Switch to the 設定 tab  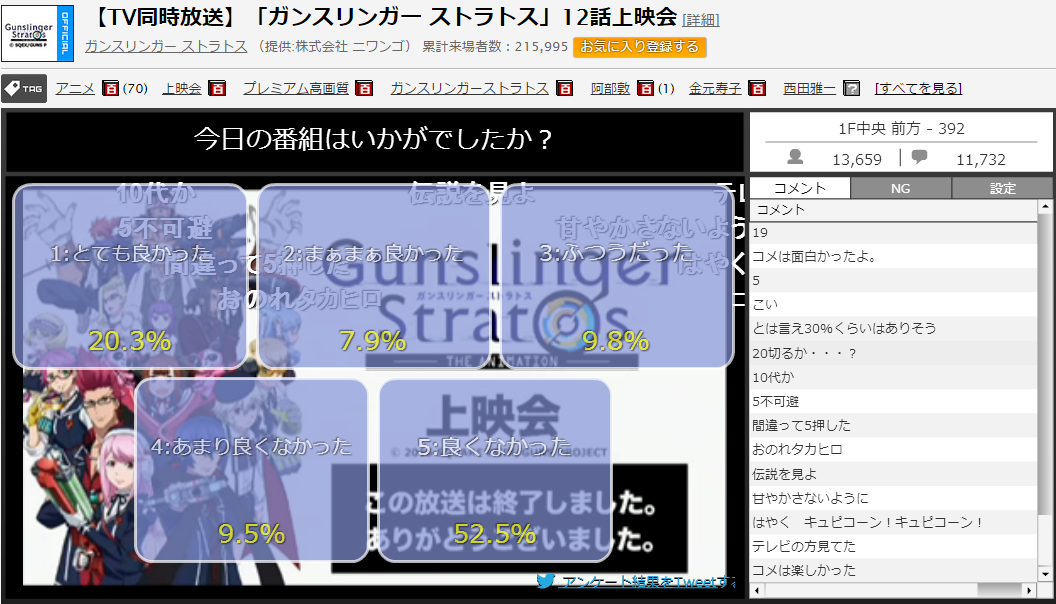1003,188
